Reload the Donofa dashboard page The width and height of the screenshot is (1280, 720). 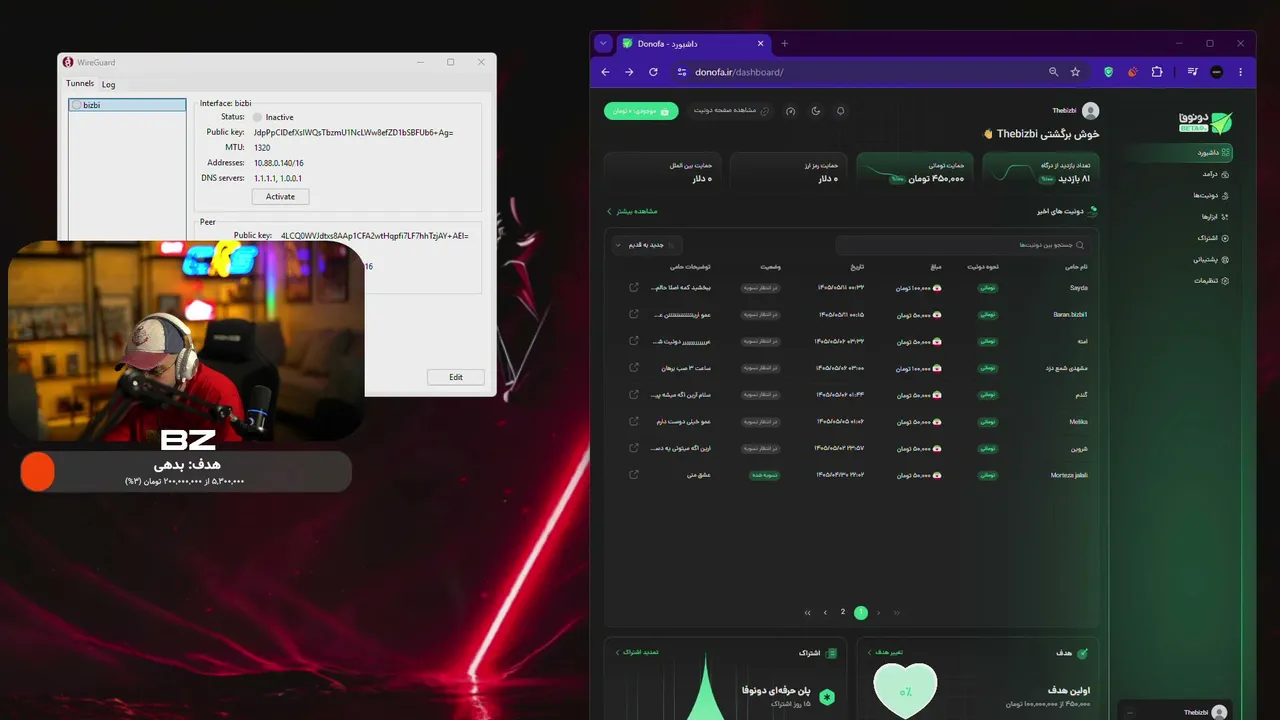coord(653,72)
